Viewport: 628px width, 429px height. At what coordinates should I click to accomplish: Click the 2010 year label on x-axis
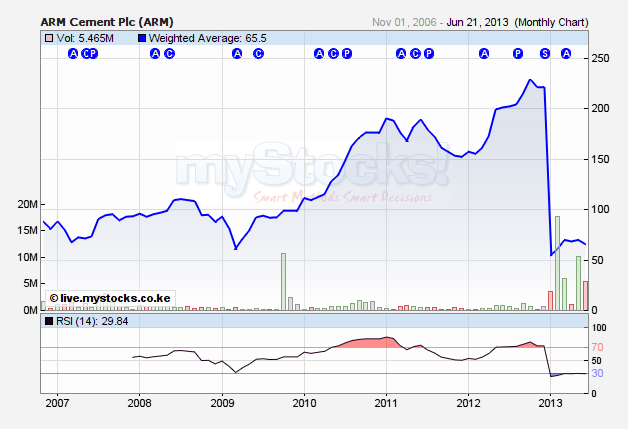(x=304, y=403)
